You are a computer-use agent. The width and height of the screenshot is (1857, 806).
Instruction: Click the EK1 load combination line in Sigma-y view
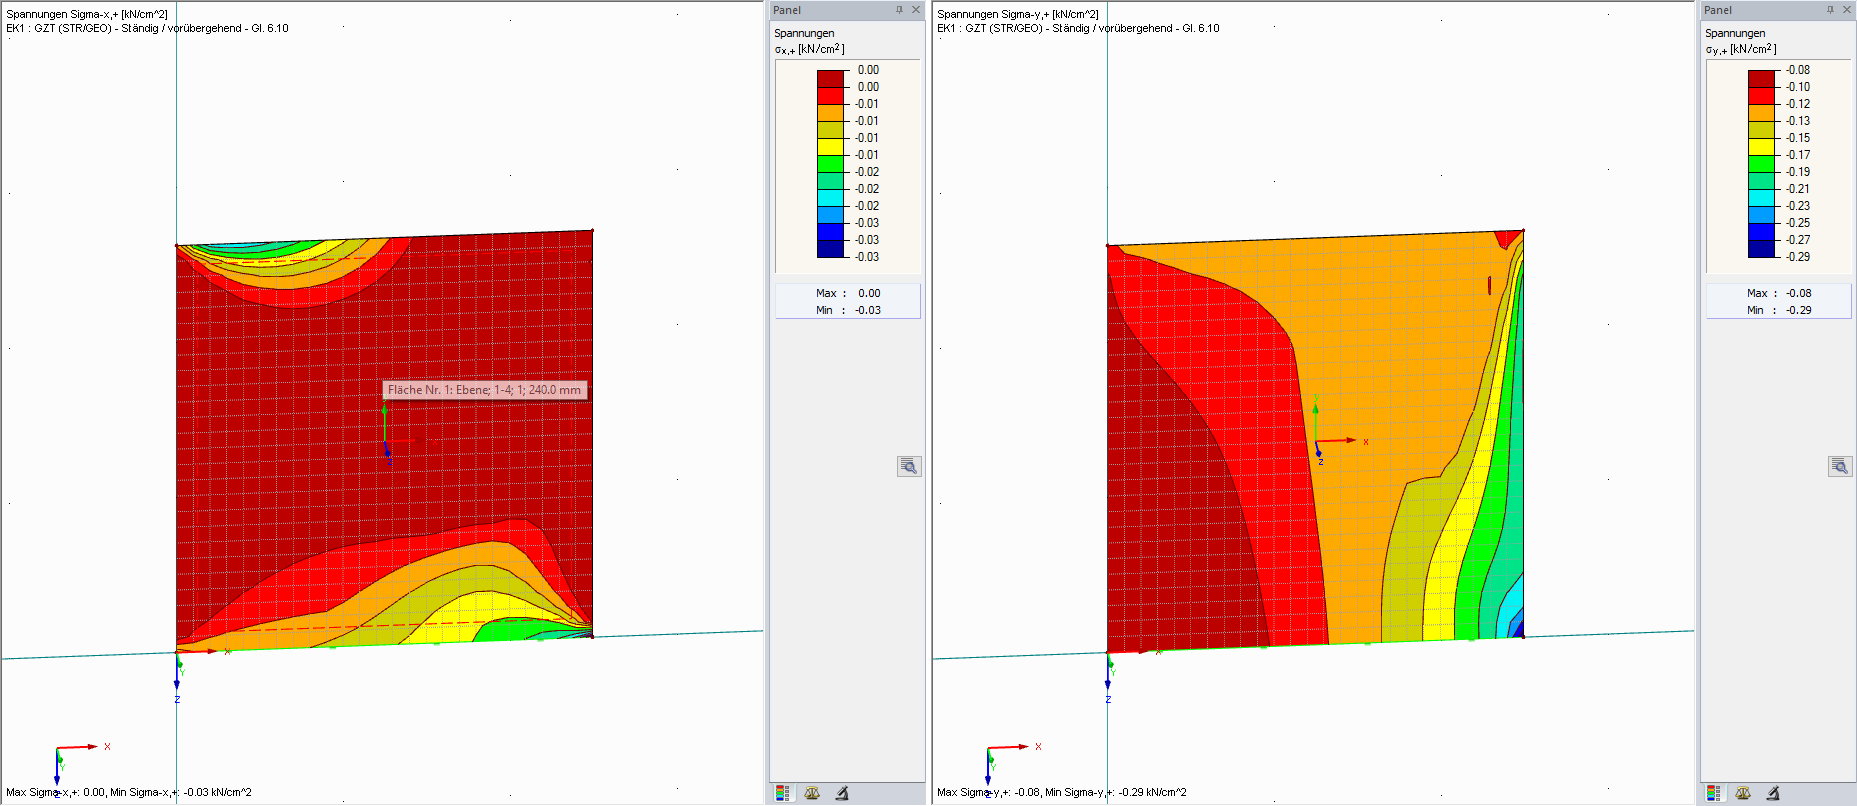(x=1078, y=28)
